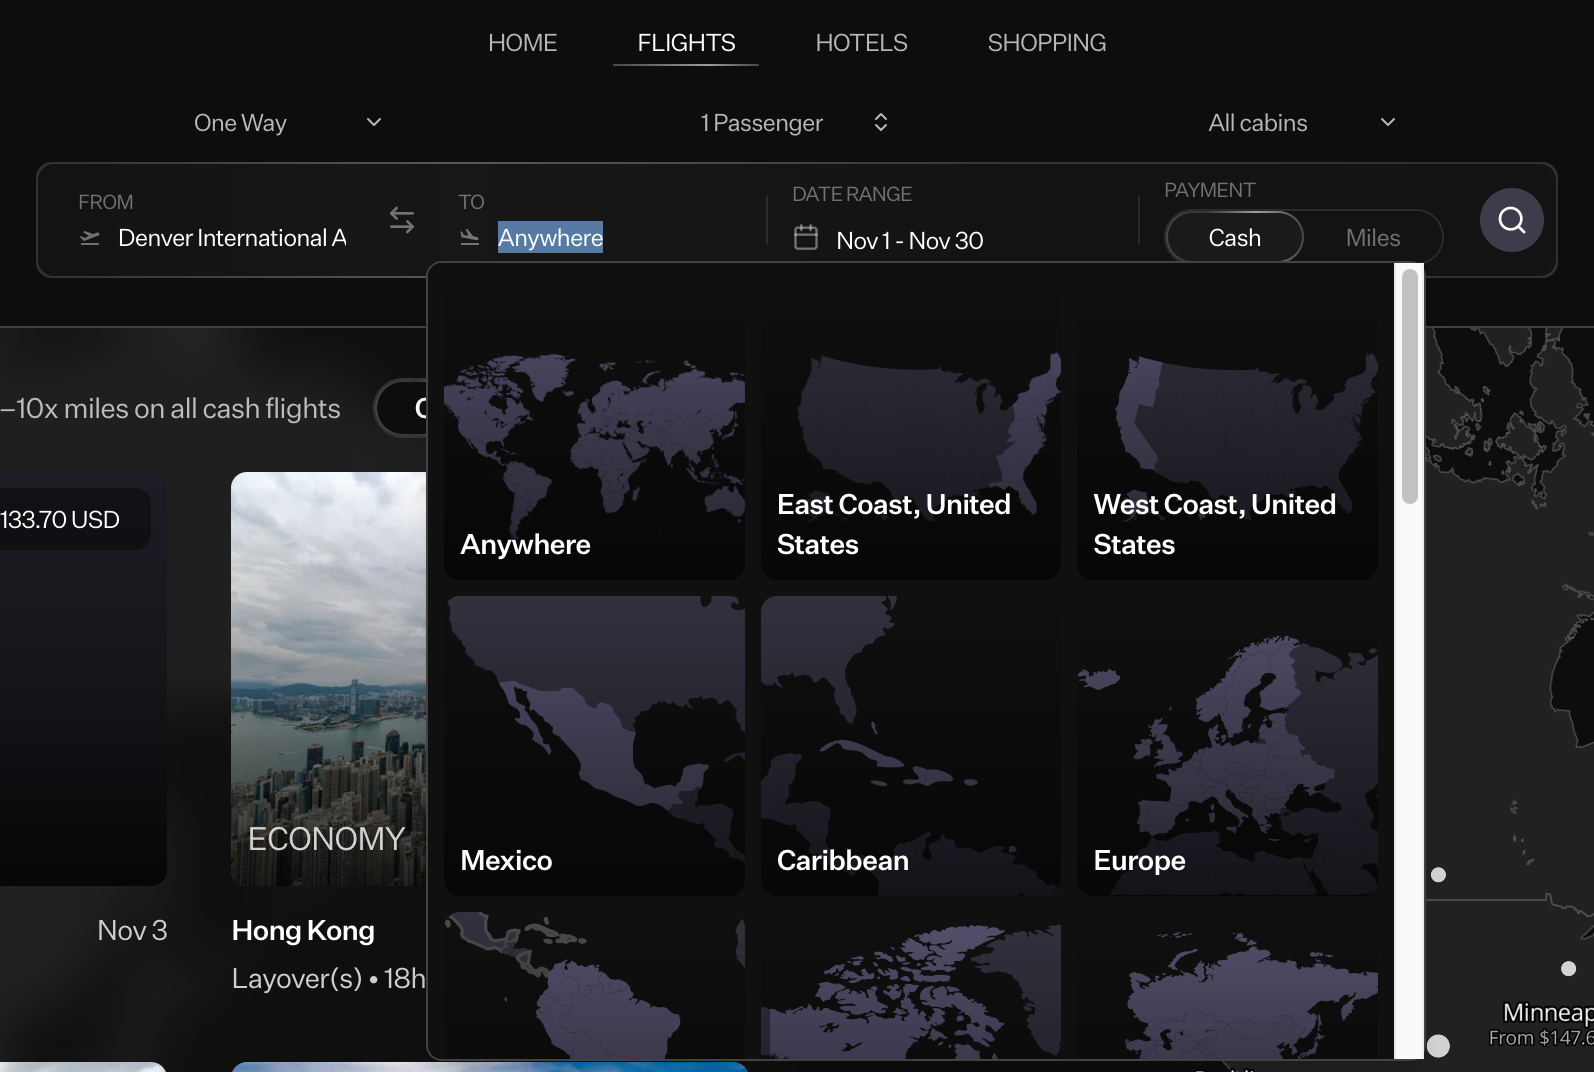Swap origin and destination with arrows icon

coord(402,220)
